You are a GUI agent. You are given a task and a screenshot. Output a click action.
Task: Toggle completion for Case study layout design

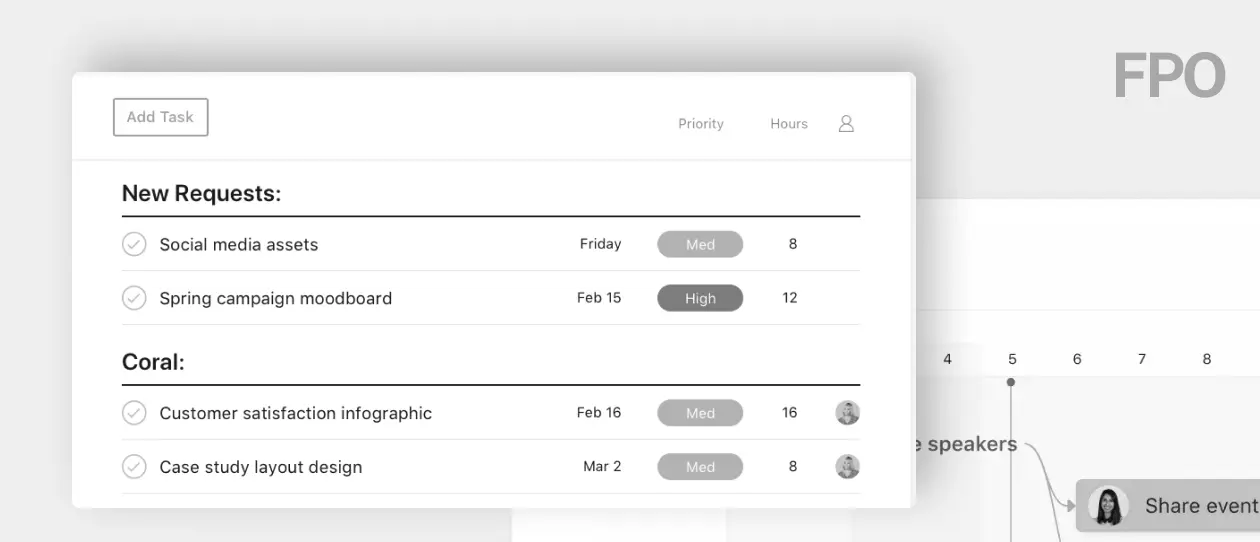click(134, 467)
